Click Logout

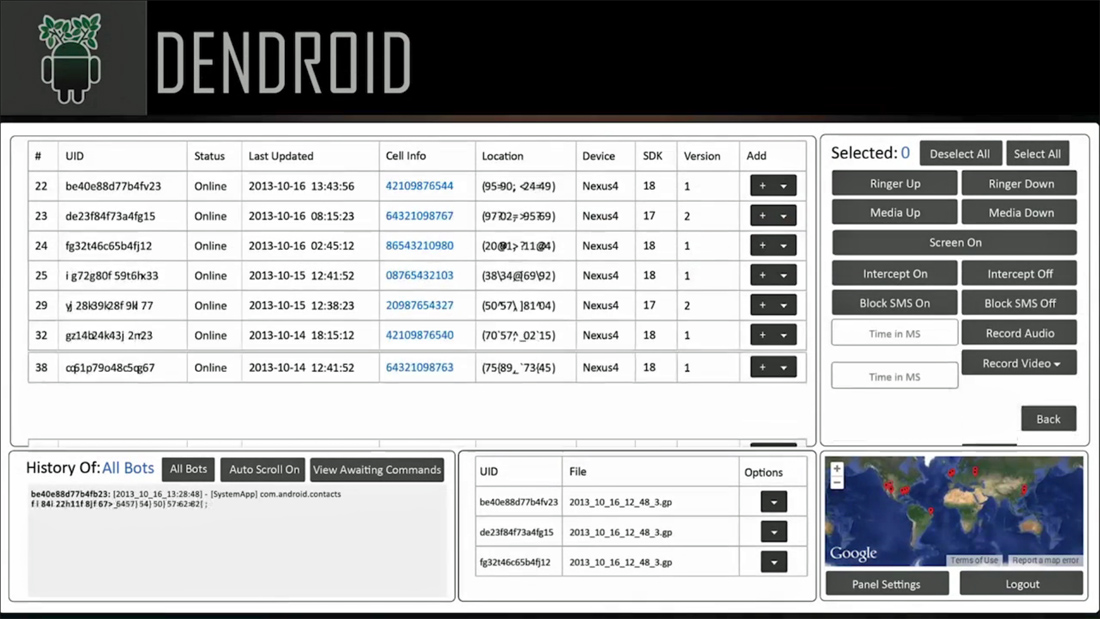coord(1021,584)
